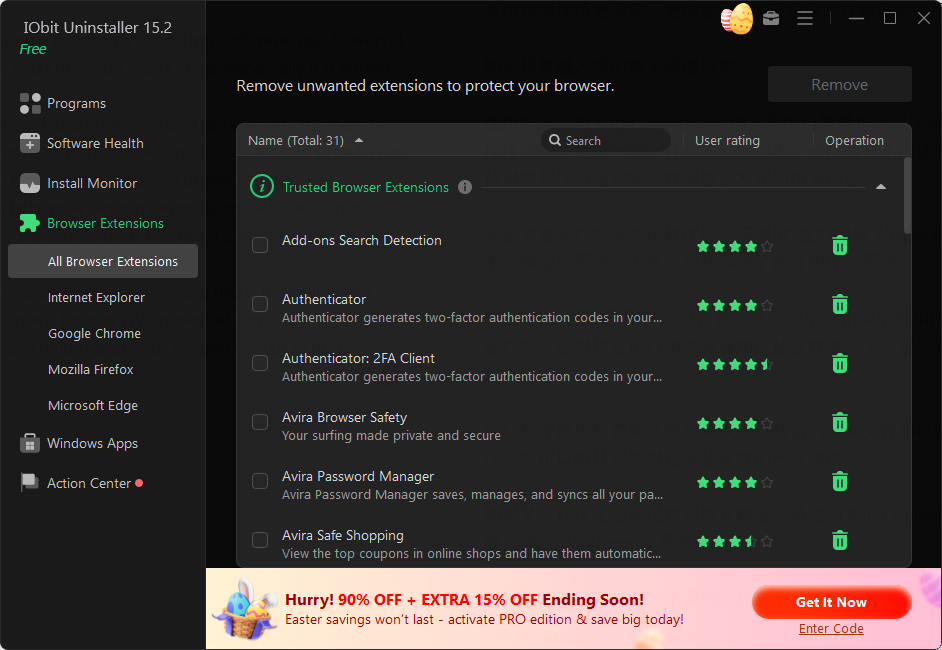
Task: Switch to Mozilla Firefox extensions
Action: 91,369
